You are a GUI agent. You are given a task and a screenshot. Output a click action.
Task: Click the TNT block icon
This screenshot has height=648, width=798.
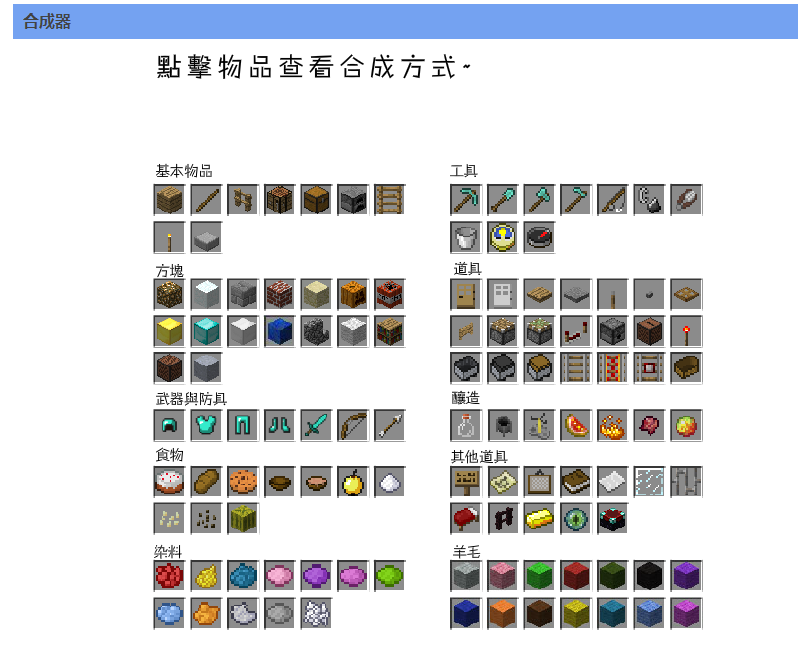[389, 294]
